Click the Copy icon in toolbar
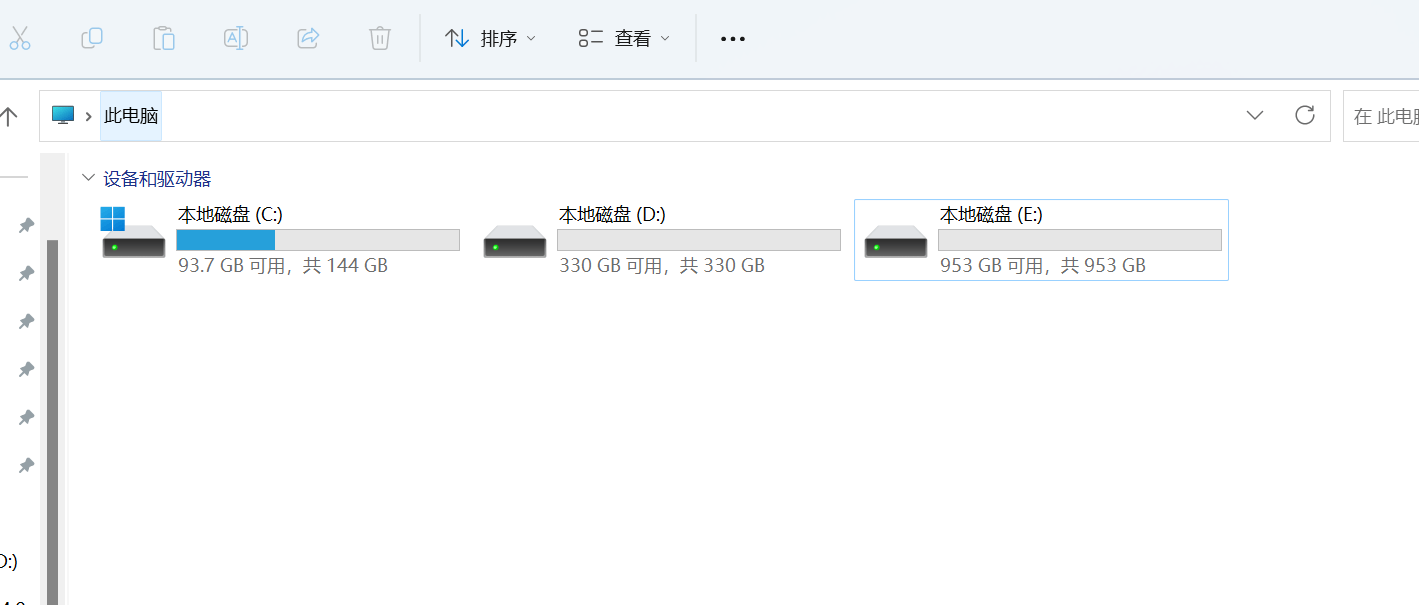 pos(92,38)
